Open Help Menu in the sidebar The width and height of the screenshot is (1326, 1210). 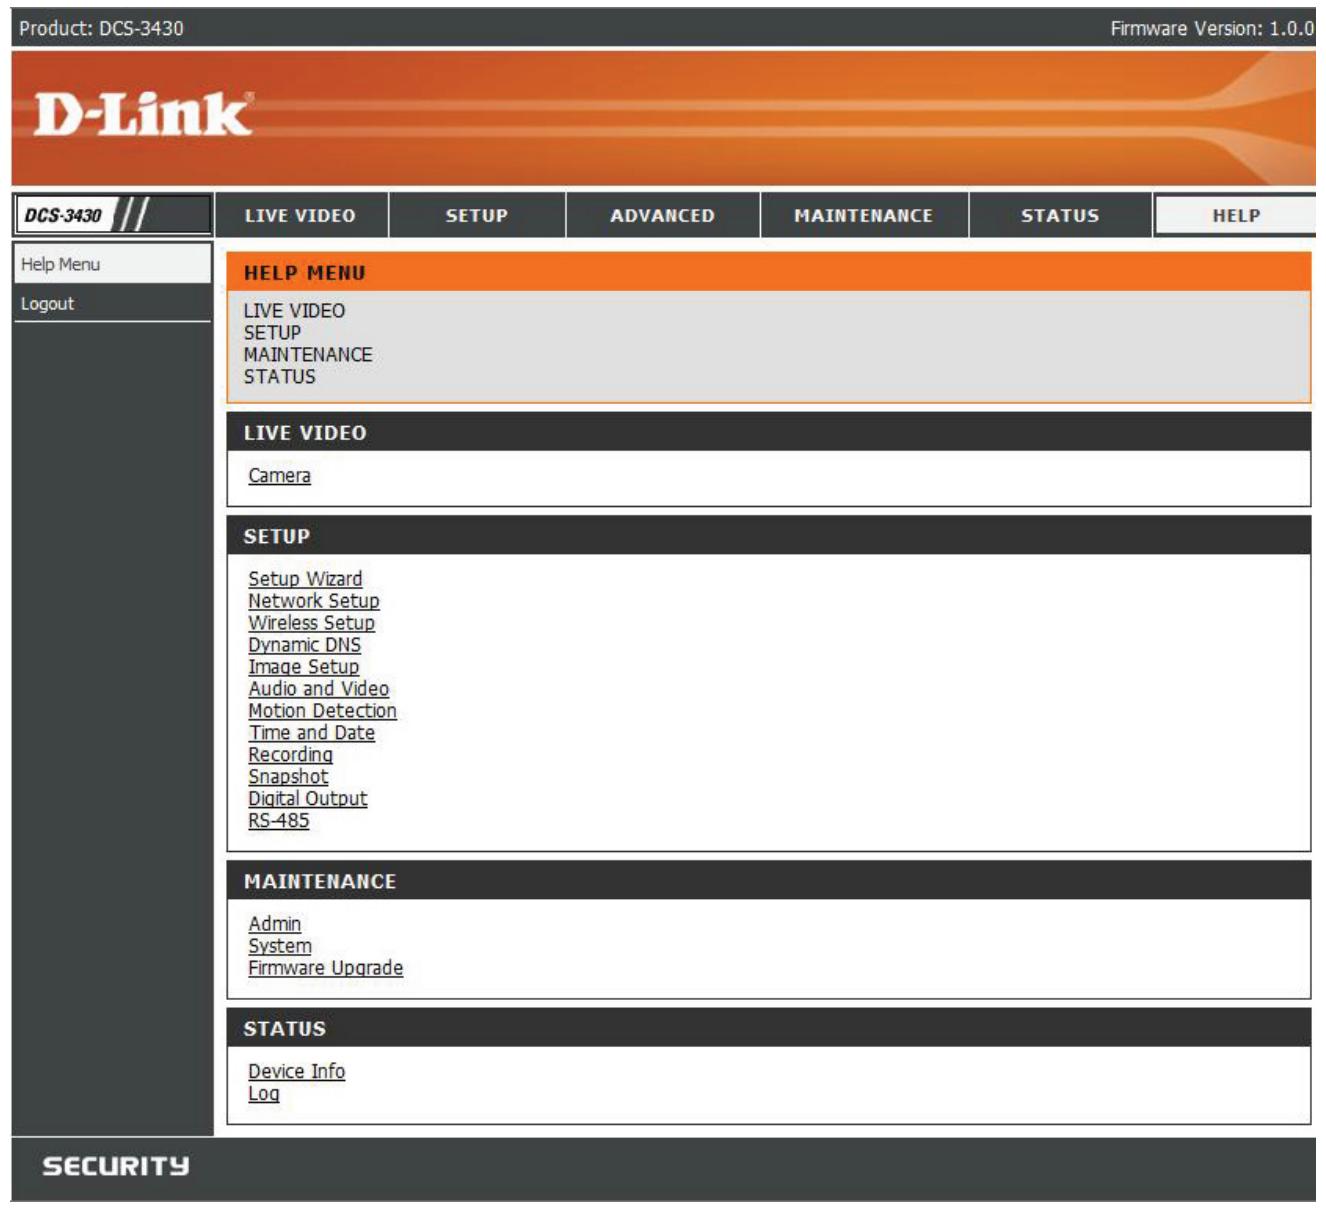coord(112,264)
